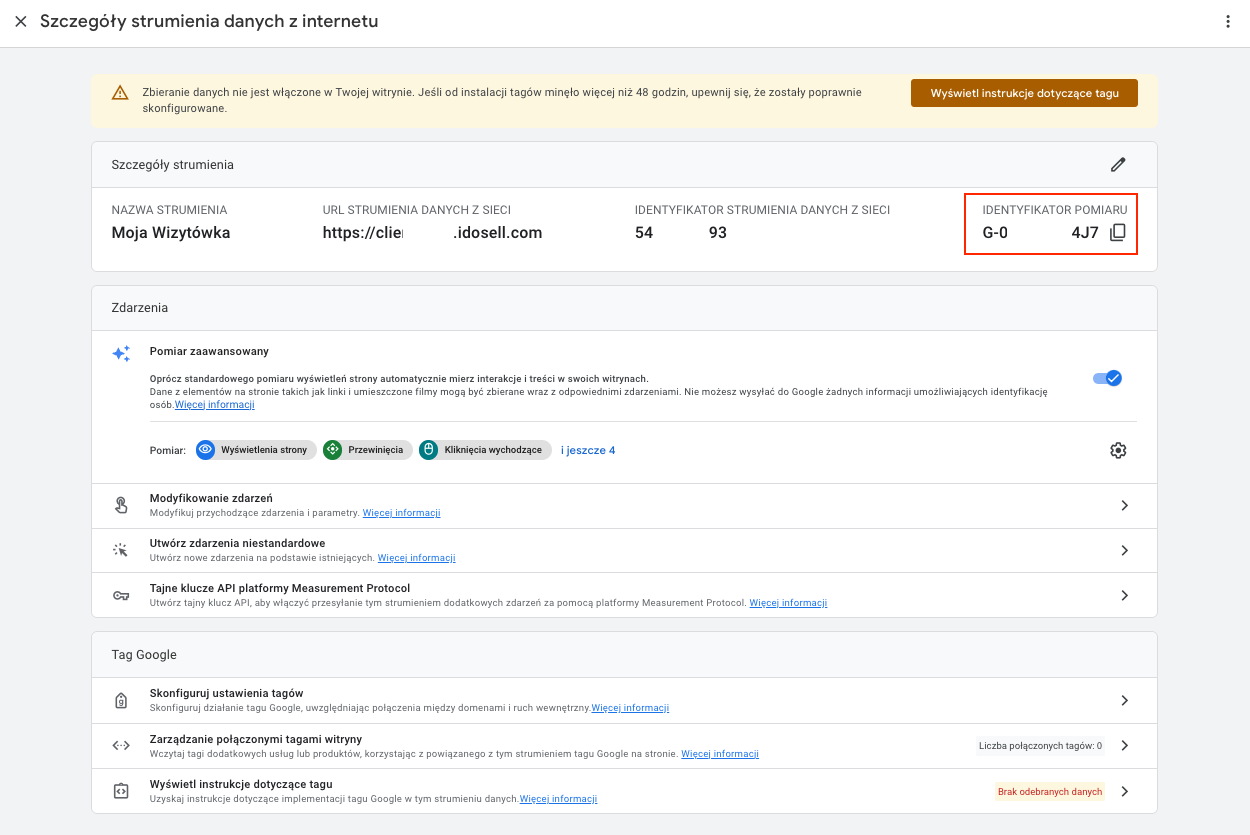Click the API secret key icon
Screen dimensions: 1250x835
121,595
